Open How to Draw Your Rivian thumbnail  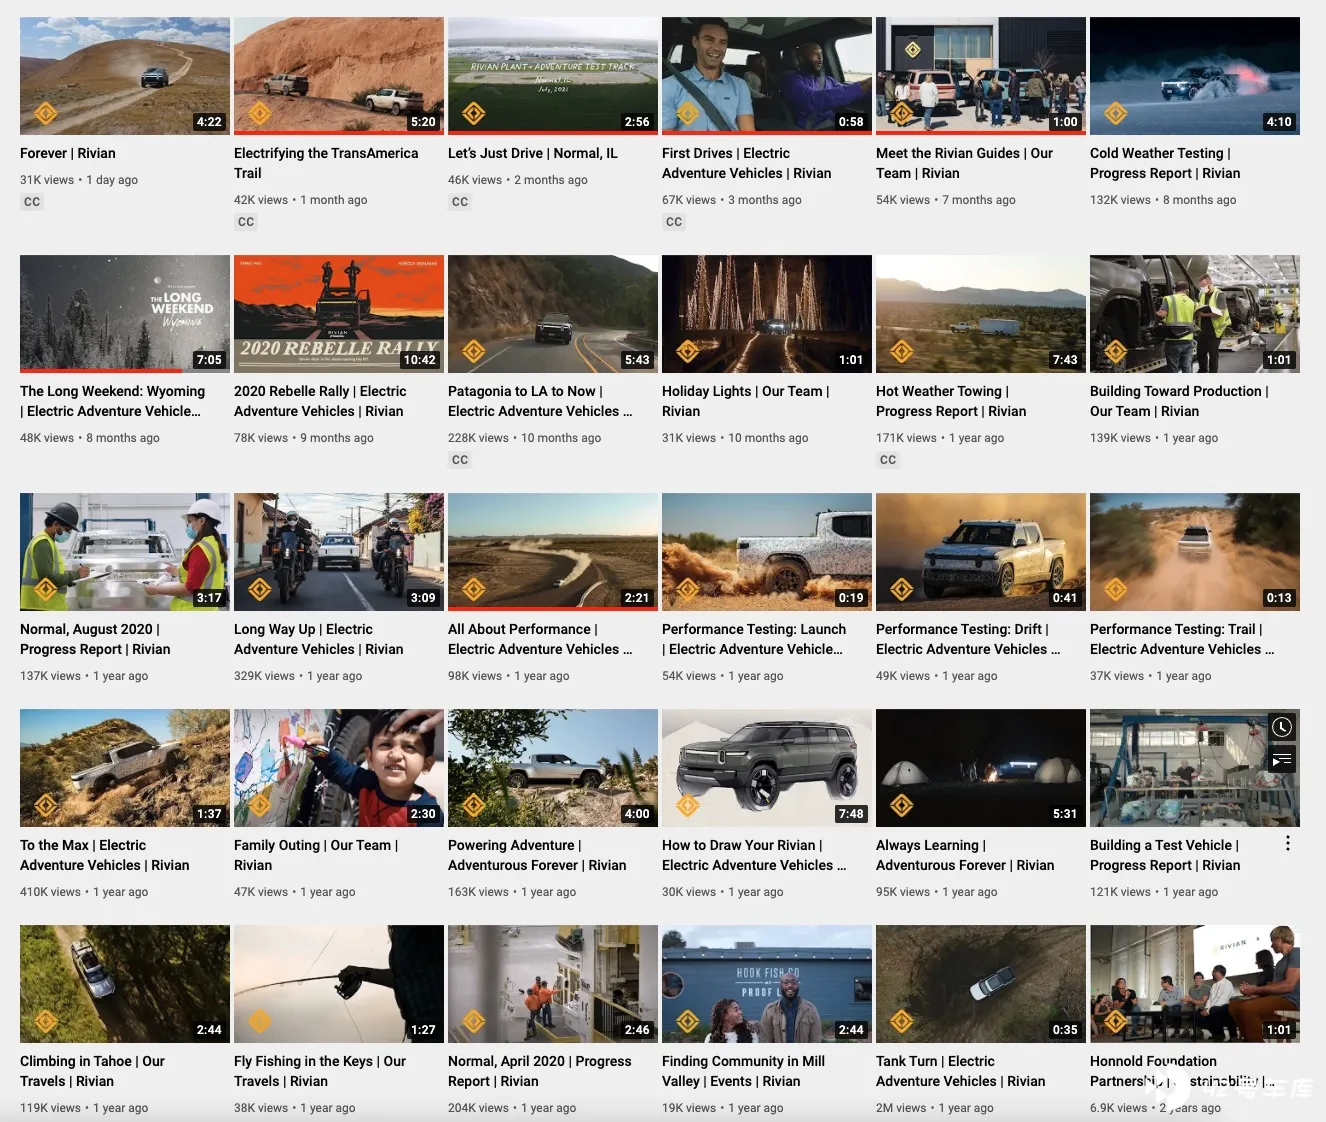[x=767, y=767]
